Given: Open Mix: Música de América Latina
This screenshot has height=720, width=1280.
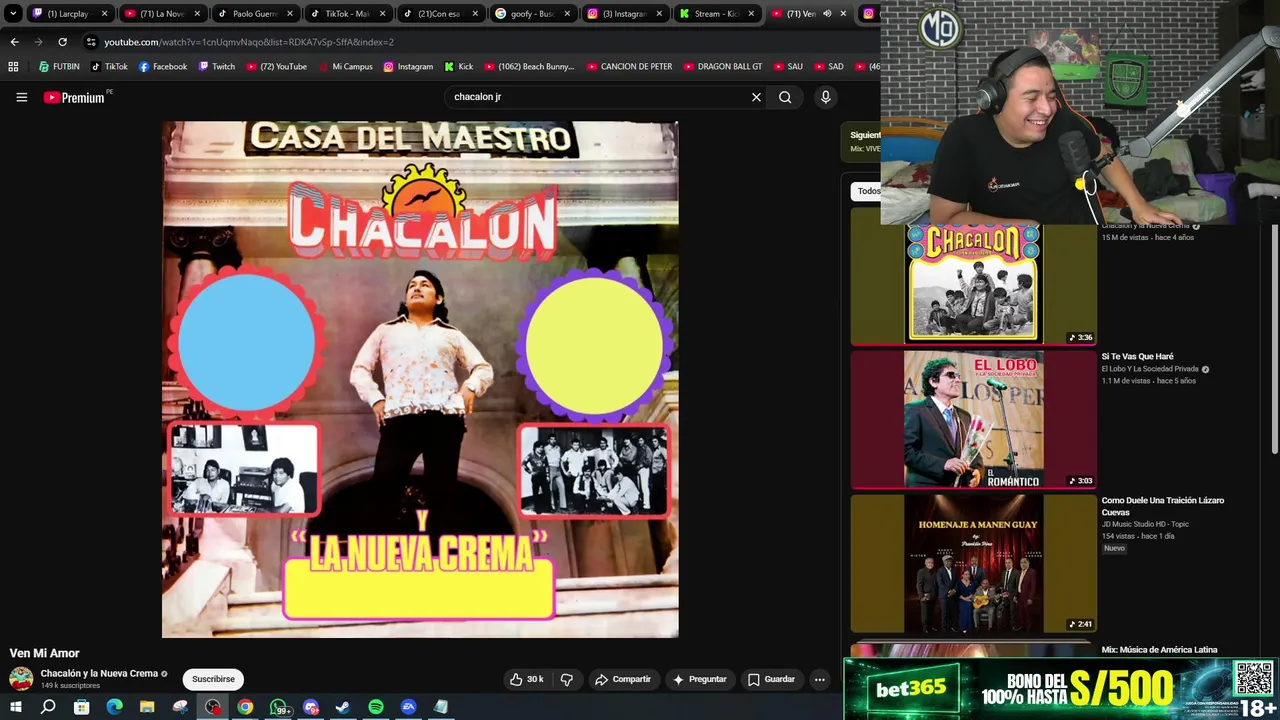Looking at the screenshot, I should pyautogui.click(x=1159, y=650).
